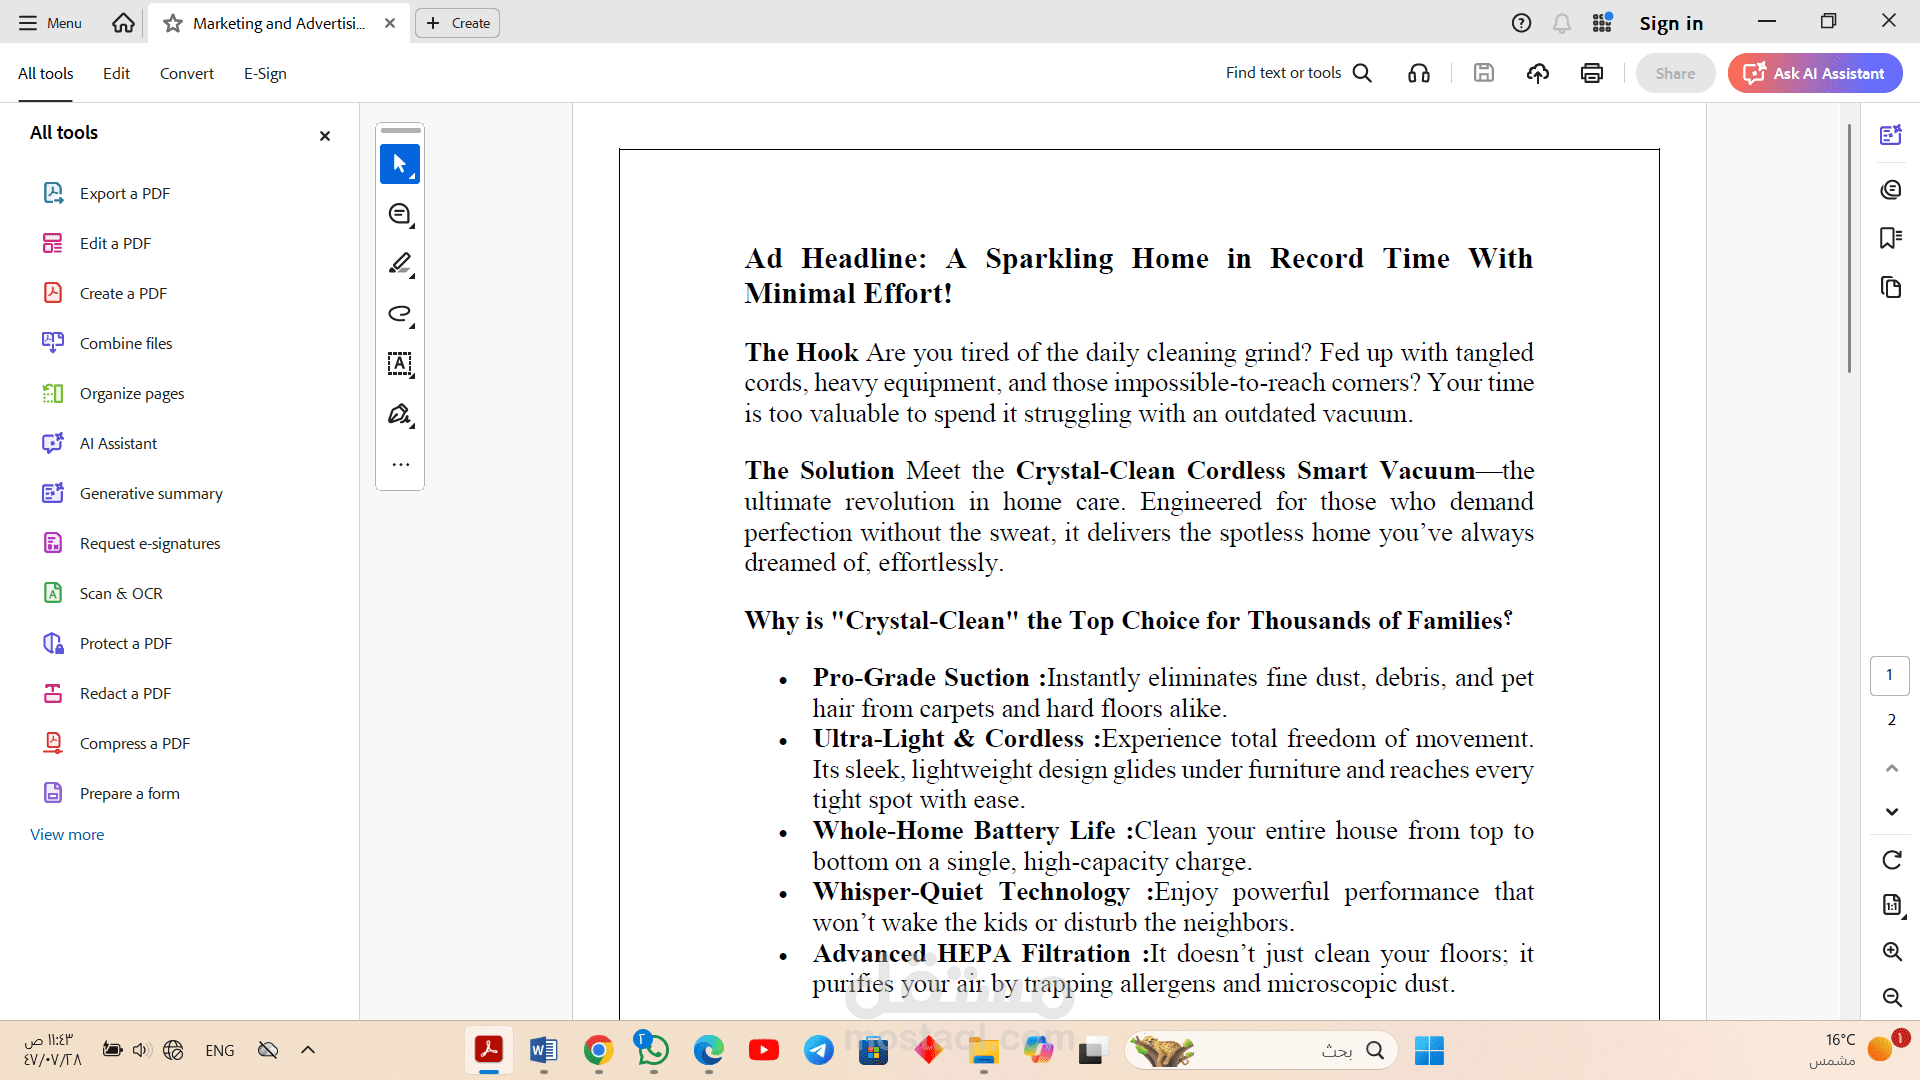Select the arrow selection tool
Image resolution: width=1920 pixels, height=1080 pixels.
[x=400, y=164]
